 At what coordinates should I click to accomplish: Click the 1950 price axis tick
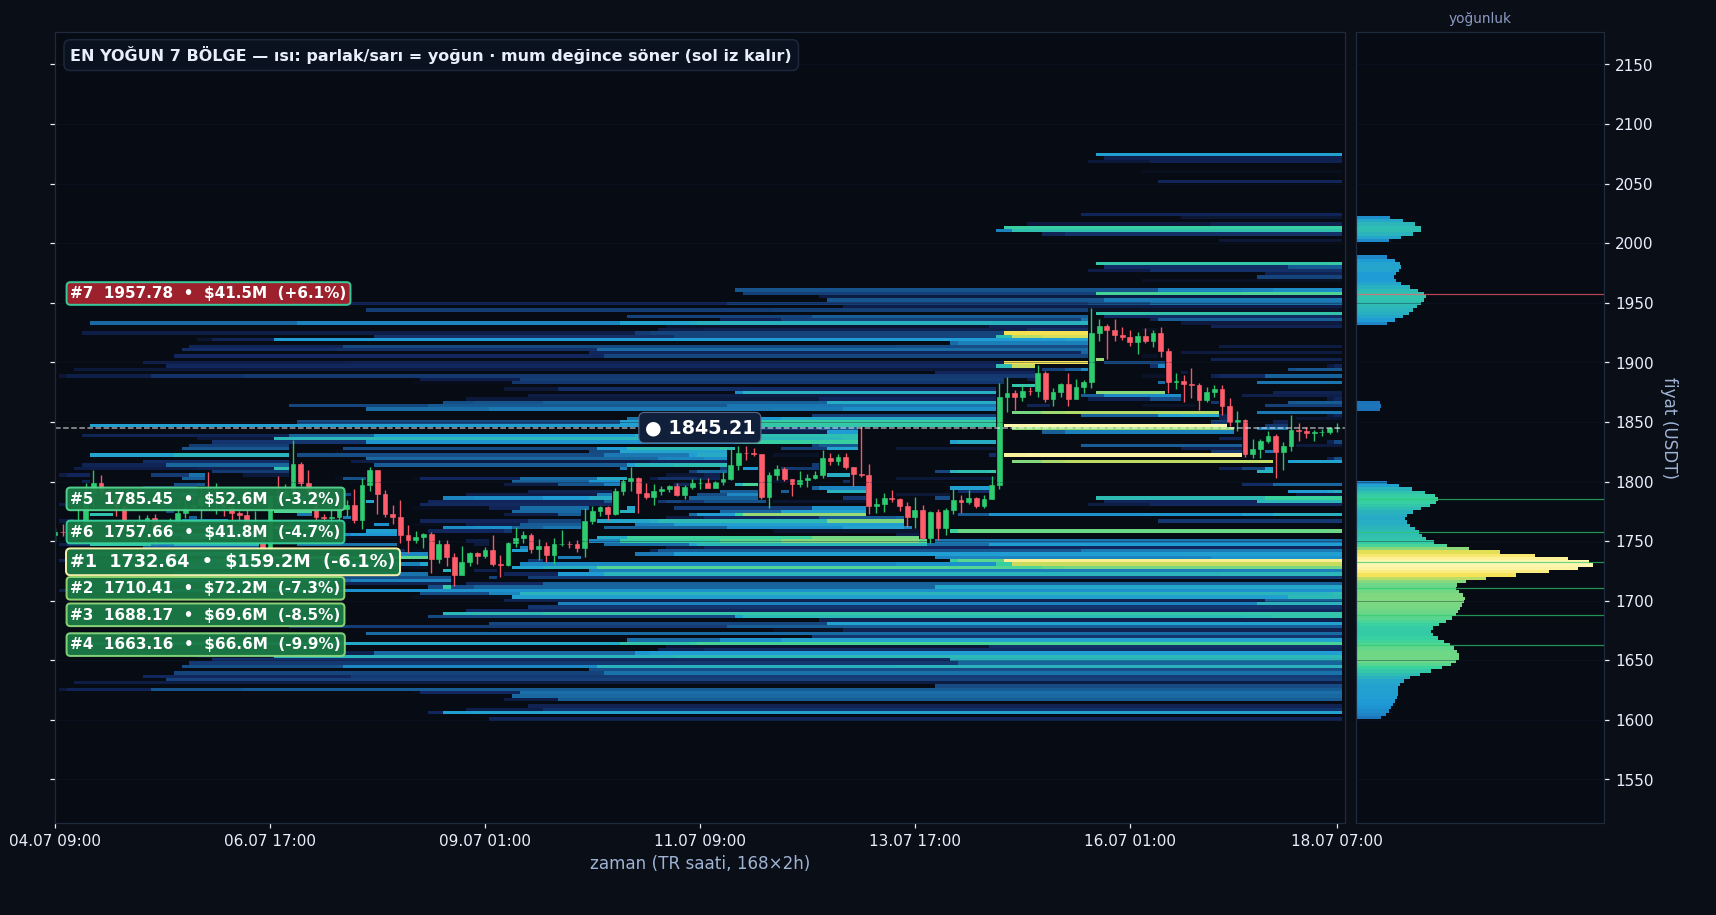tap(1634, 304)
